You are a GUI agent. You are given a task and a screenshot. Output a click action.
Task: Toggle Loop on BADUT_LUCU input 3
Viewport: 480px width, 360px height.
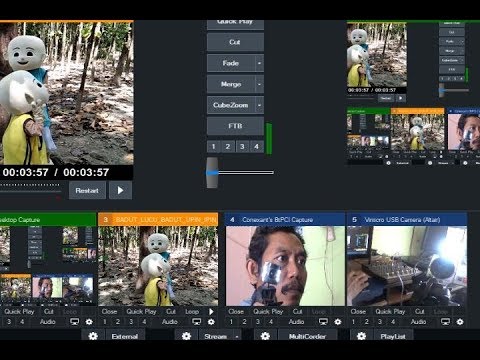coord(192,312)
